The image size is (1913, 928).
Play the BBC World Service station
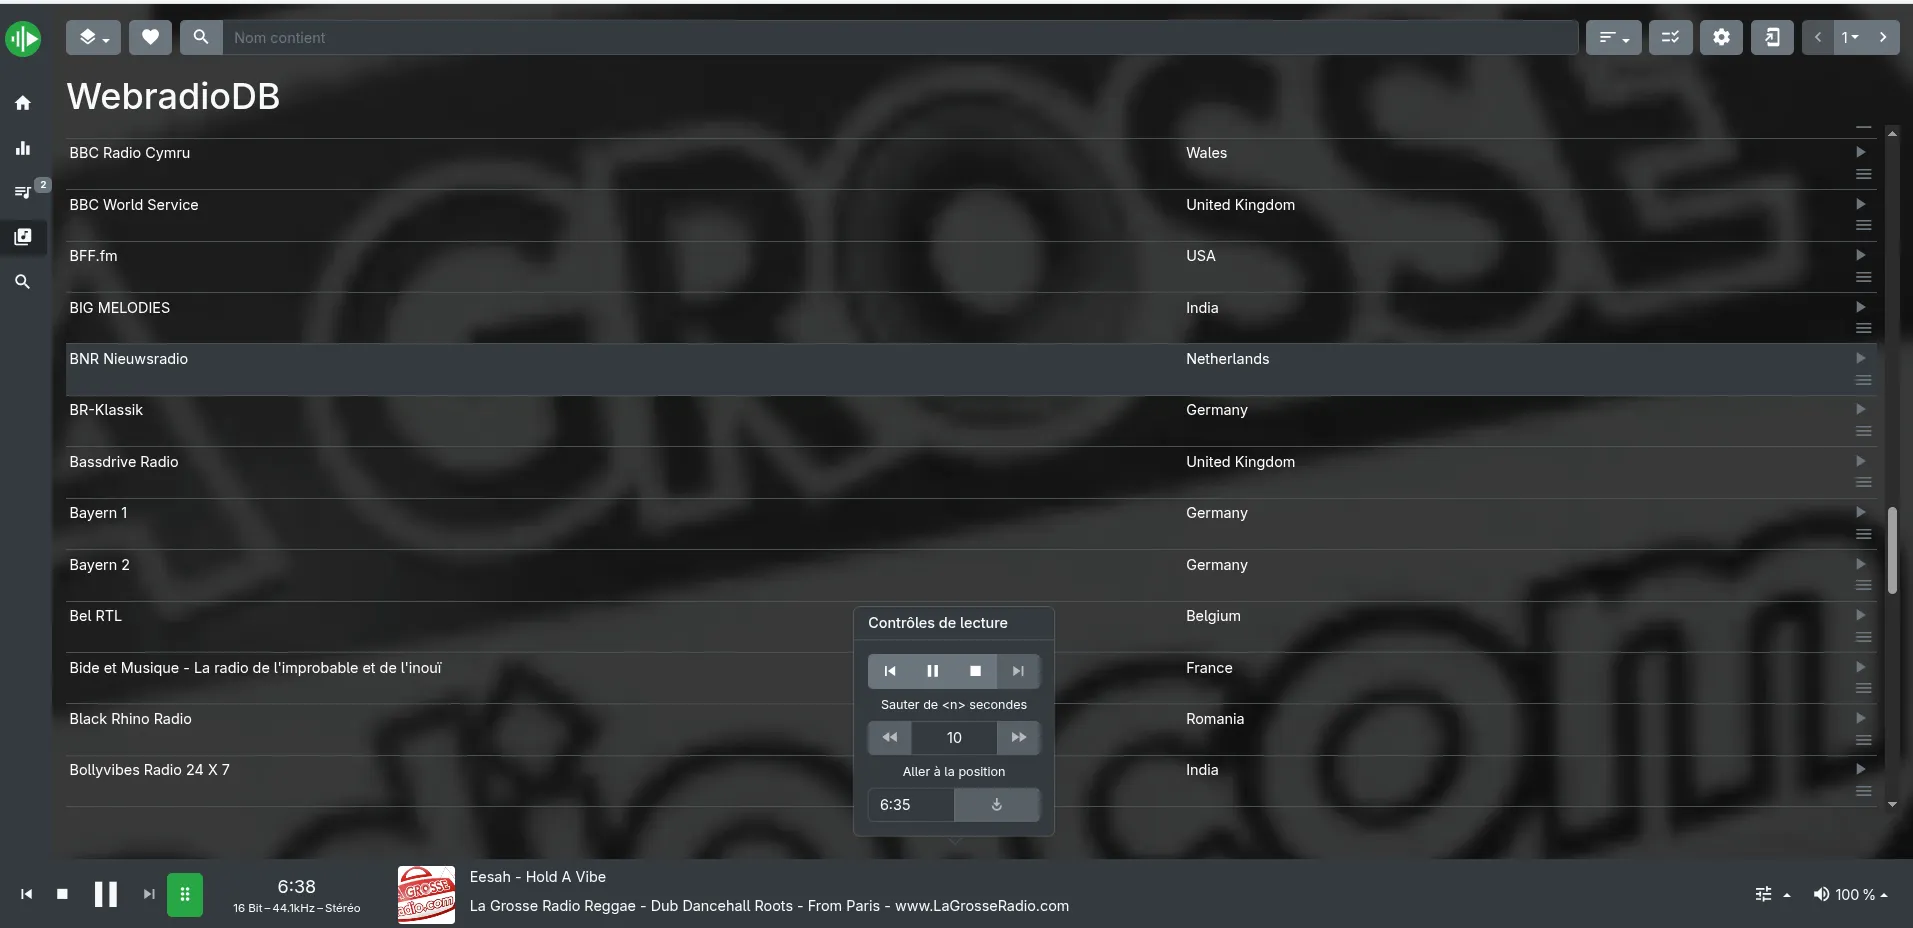(x=1859, y=204)
